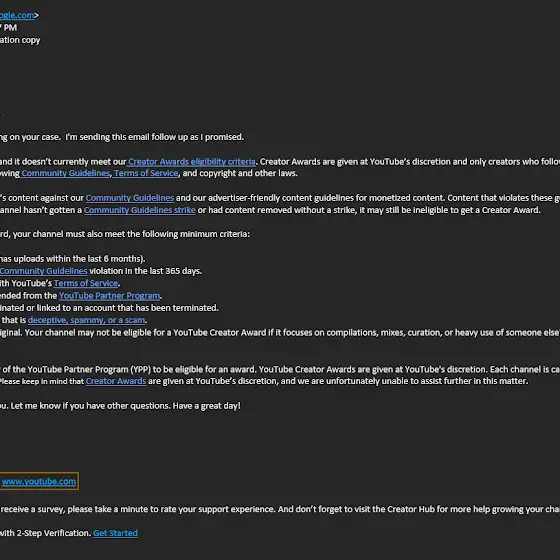Open the sender's google.com email address link
This screenshot has height=560, width=560.
(x=17, y=15)
